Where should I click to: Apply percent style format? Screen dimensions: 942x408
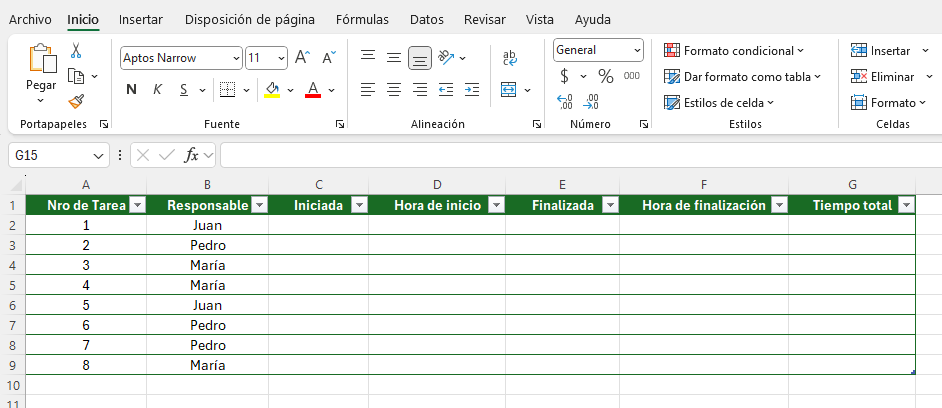click(x=606, y=76)
